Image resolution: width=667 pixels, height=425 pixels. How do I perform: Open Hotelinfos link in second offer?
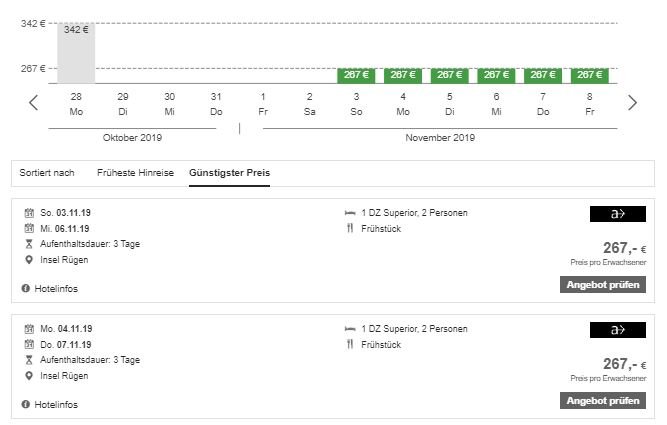tap(56, 405)
